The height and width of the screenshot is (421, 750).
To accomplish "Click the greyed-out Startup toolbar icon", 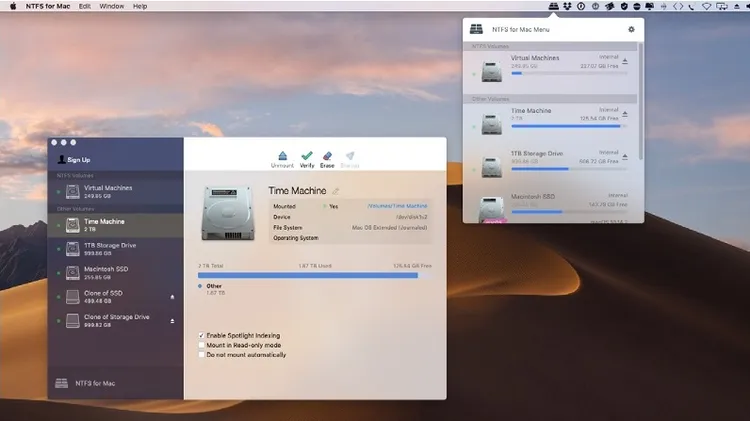I will click(x=350, y=156).
